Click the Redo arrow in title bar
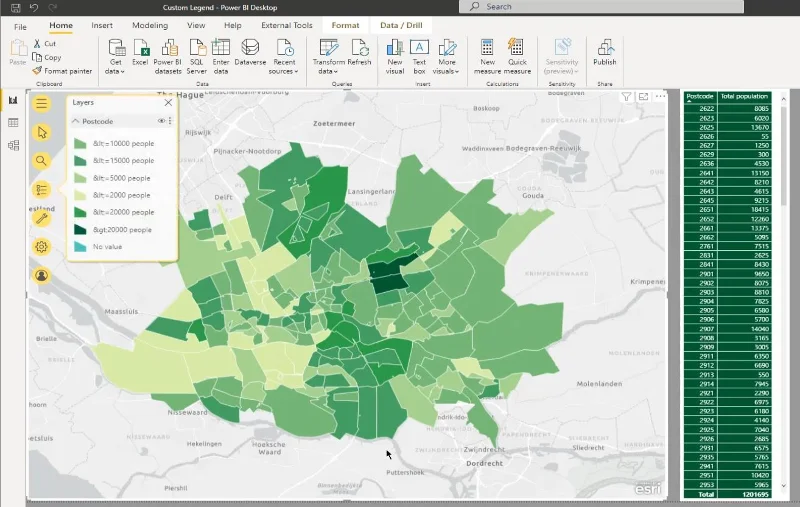 tap(53, 8)
